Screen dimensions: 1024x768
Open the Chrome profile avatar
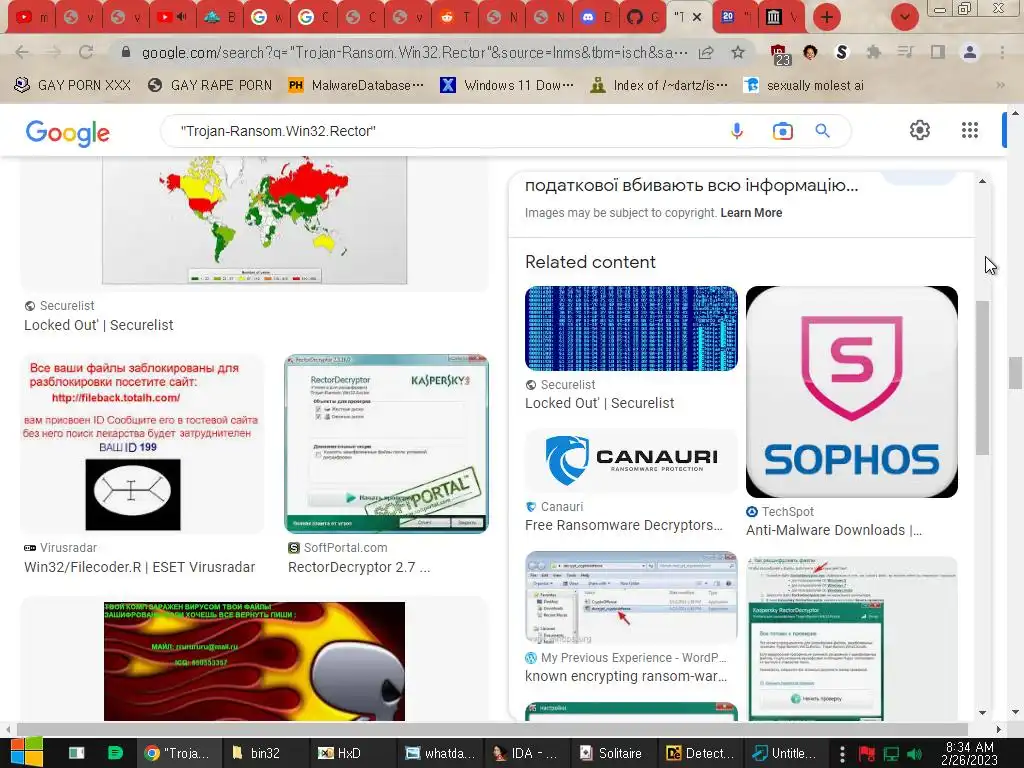click(x=970, y=52)
